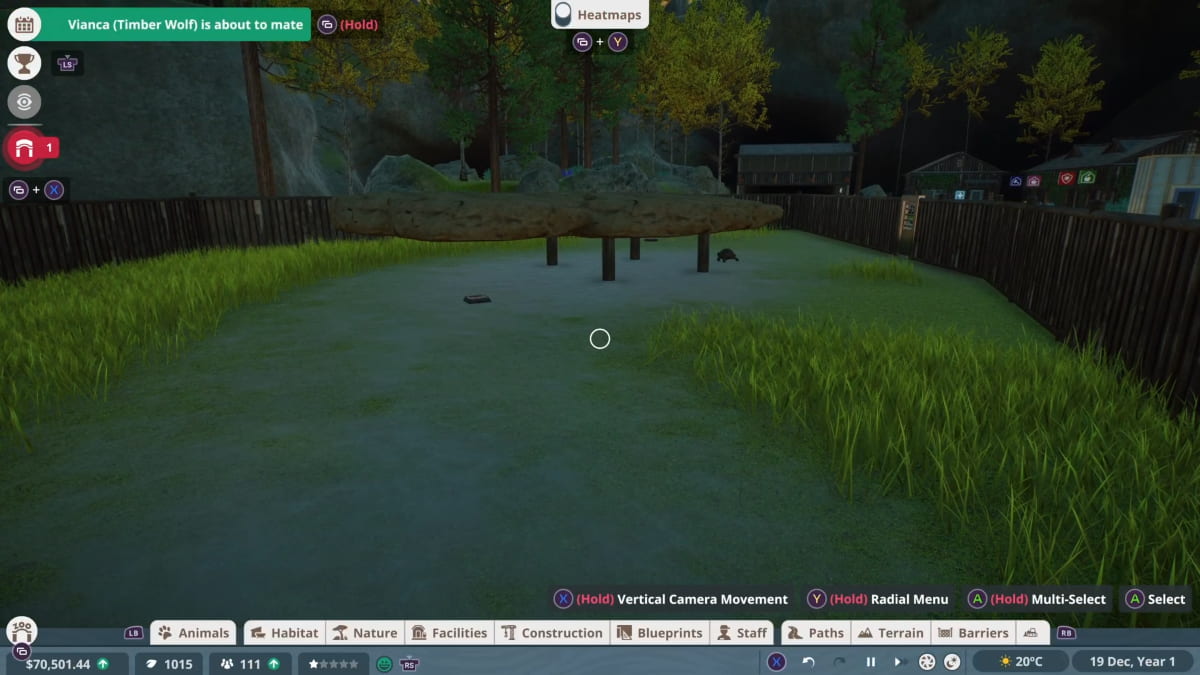Expand the guest happiness smiley indicator
The height and width of the screenshot is (675, 1200).
point(383,662)
